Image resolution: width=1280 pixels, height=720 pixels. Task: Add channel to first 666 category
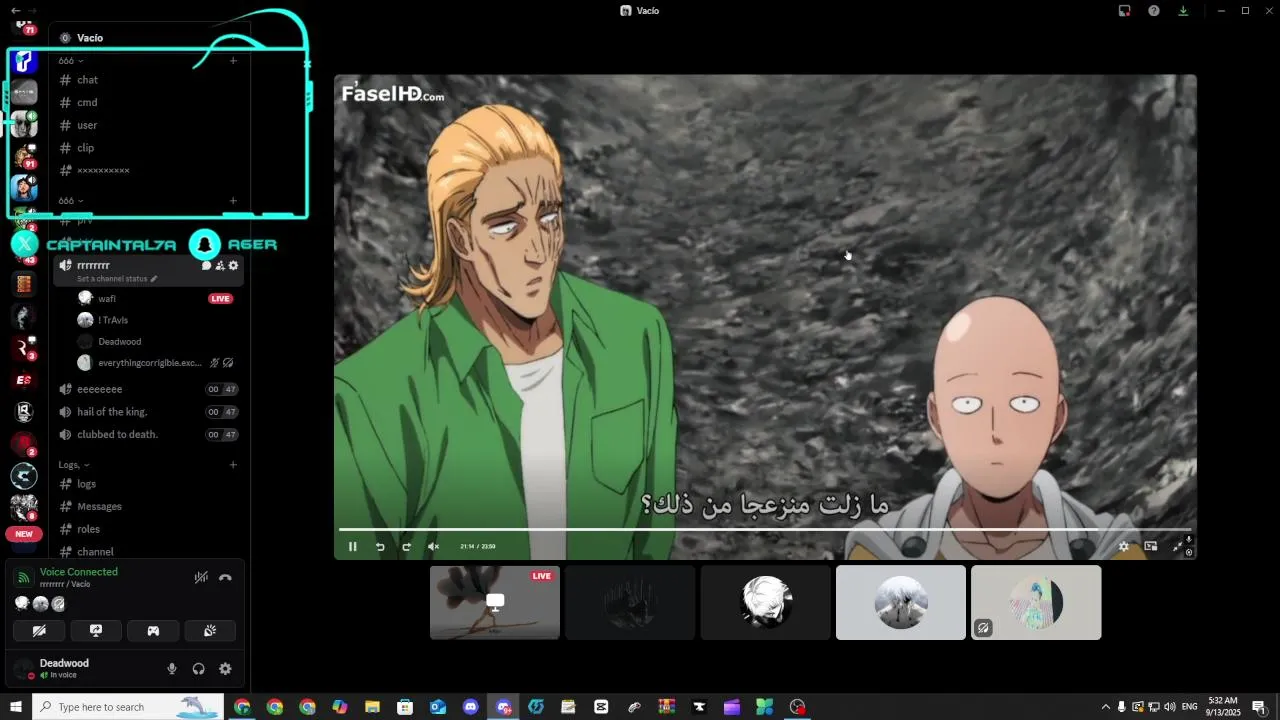click(233, 61)
